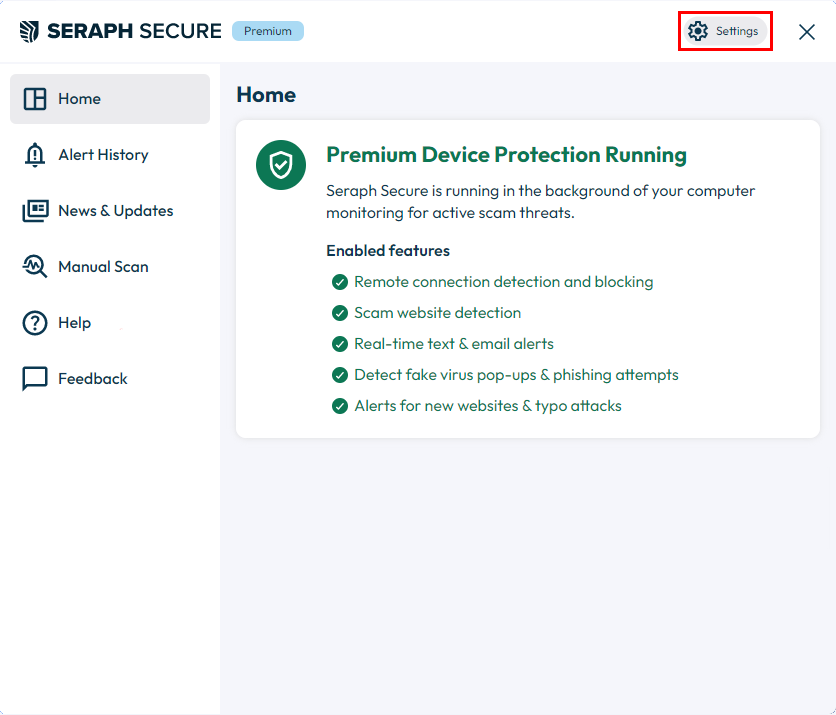The width and height of the screenshot is (836, 715).
Task: Click the News & Updates newspaper icon
Action: point(35,211)
